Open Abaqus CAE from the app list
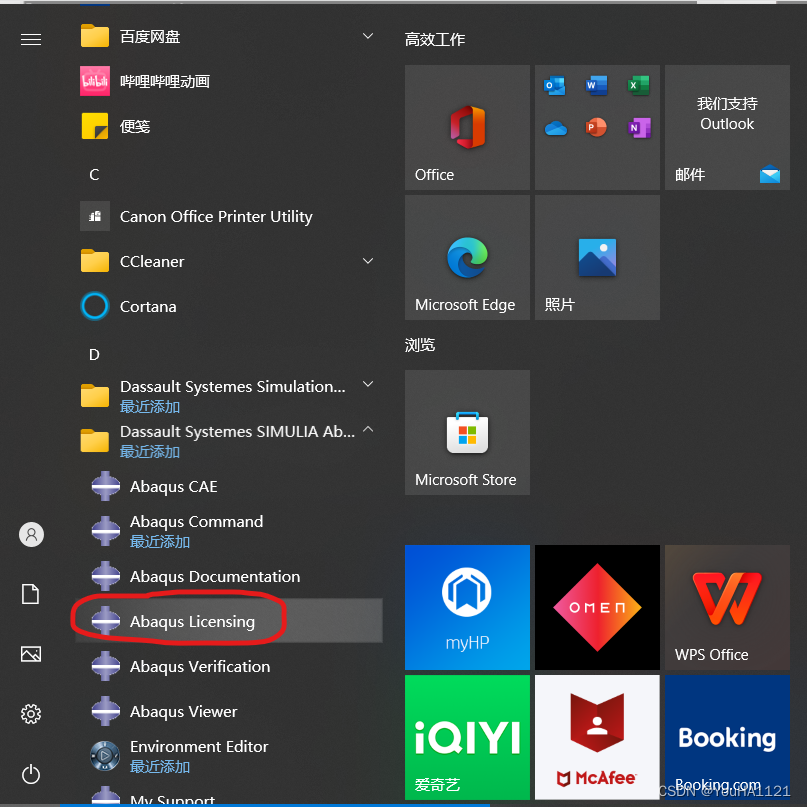The height and width of the screenshot is (807, 807). point(229,486)
